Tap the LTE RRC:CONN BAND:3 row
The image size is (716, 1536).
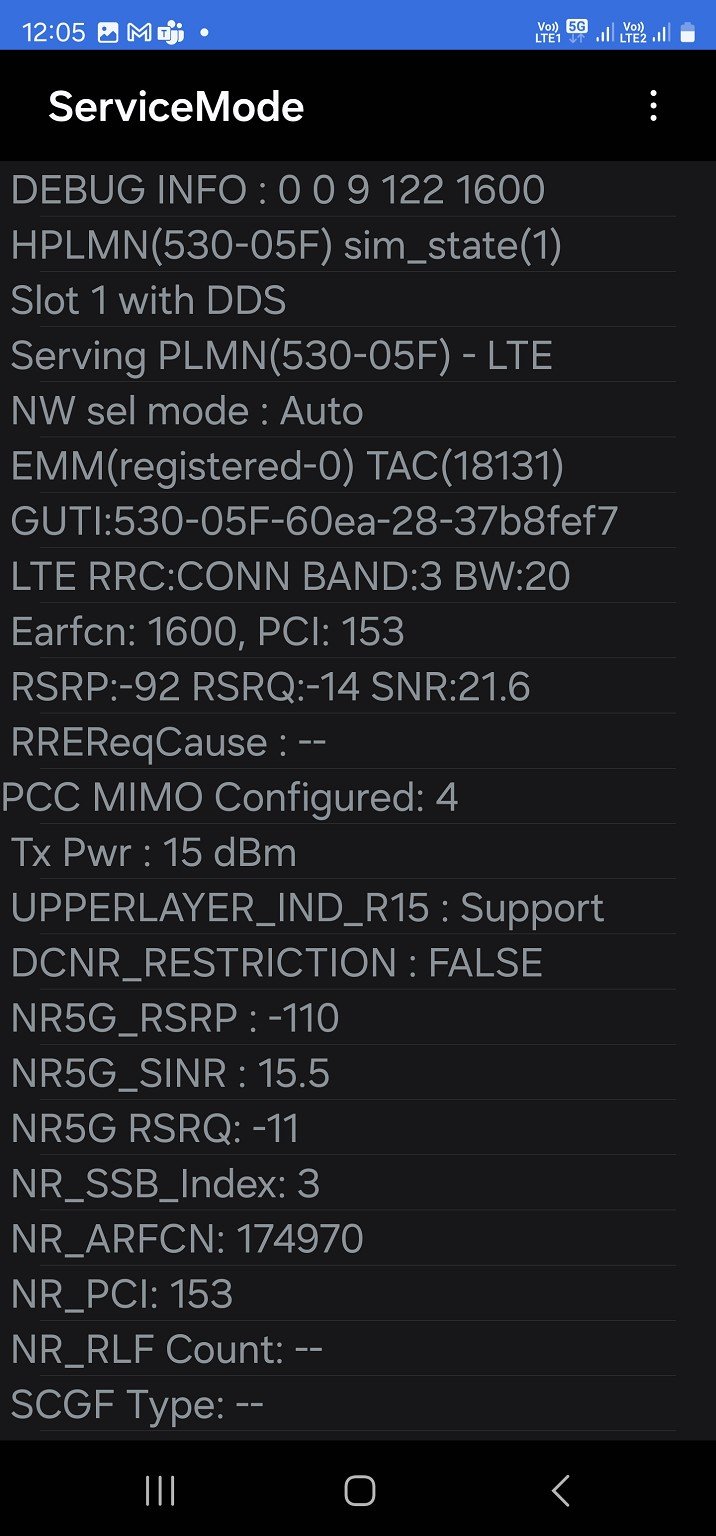point(340,576)
